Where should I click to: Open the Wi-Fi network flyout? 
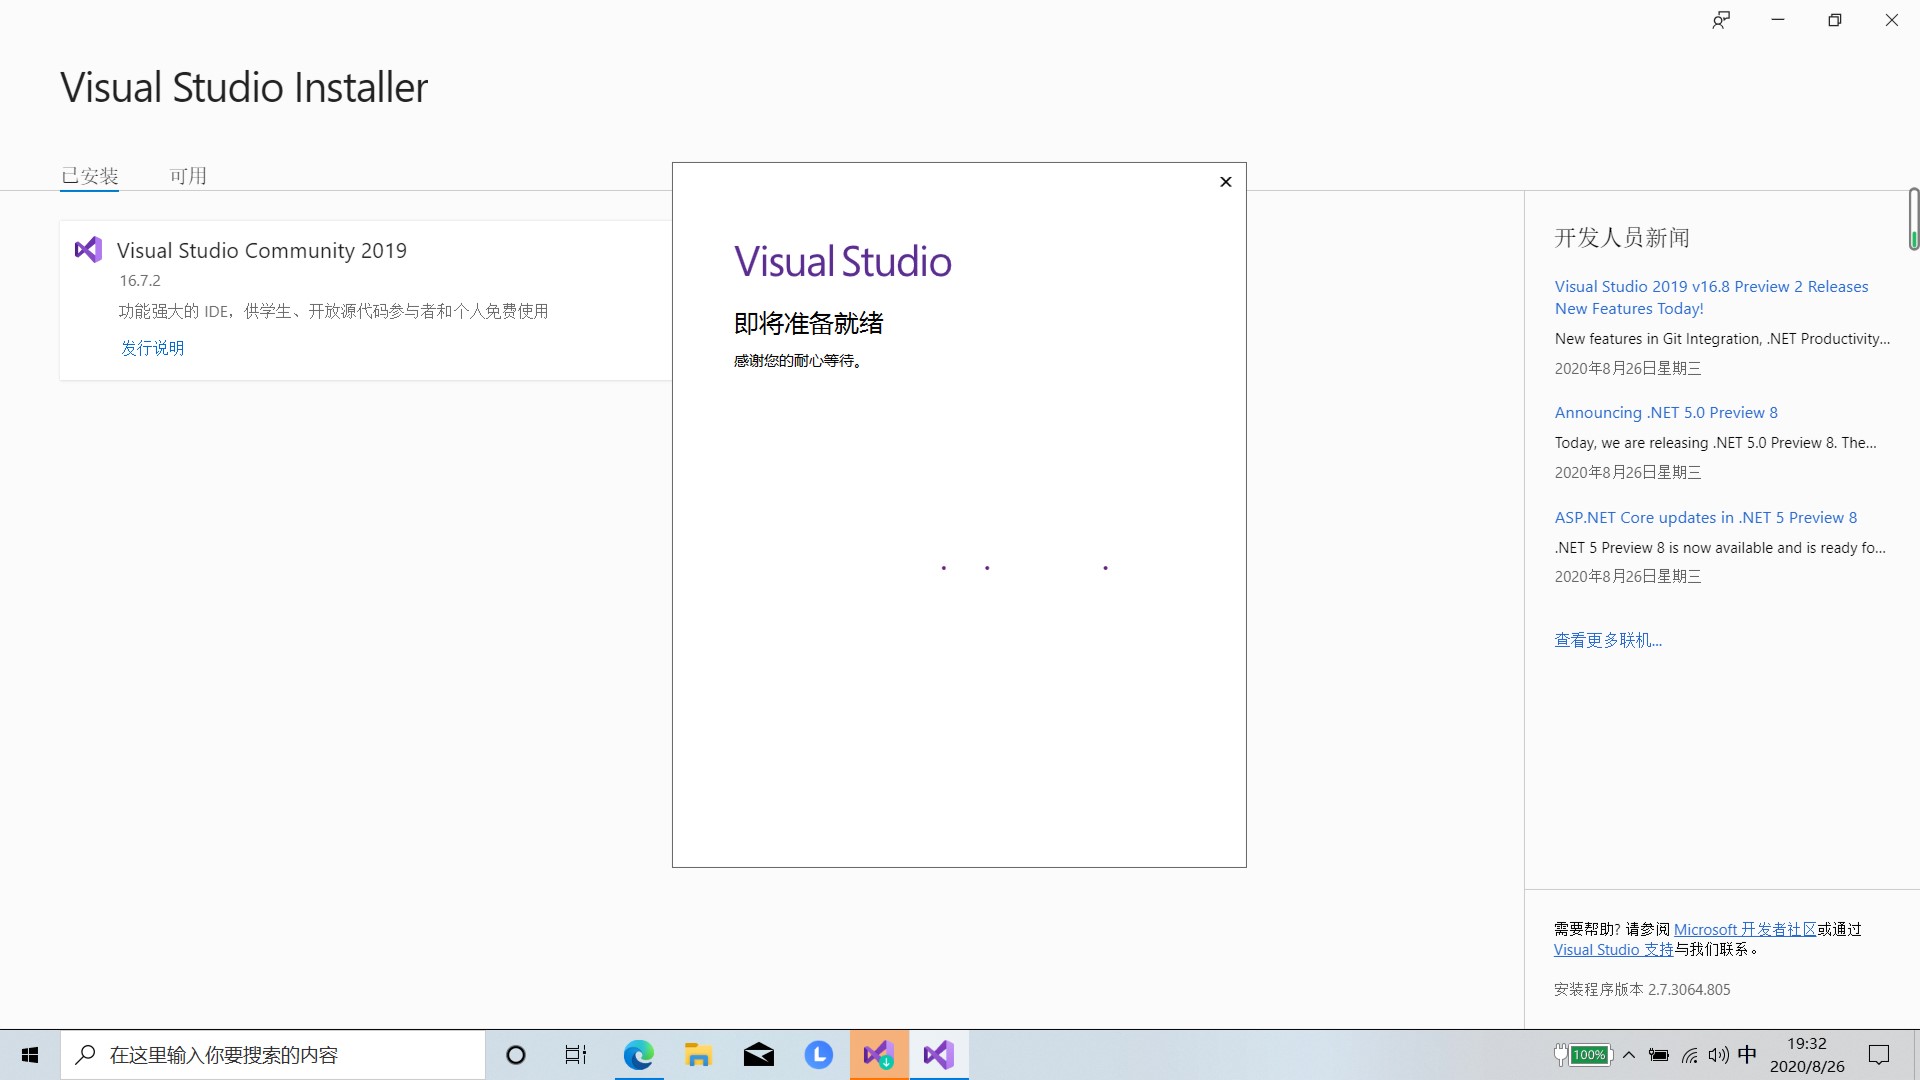(x=1690, y=1055)
